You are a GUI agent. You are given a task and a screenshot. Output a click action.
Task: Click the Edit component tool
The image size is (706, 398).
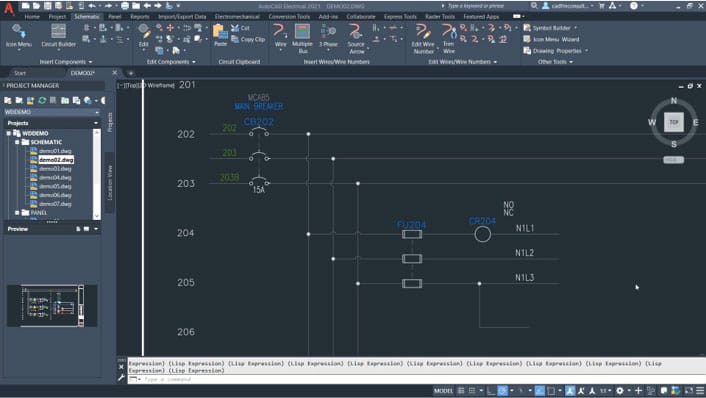coord(144,36)
